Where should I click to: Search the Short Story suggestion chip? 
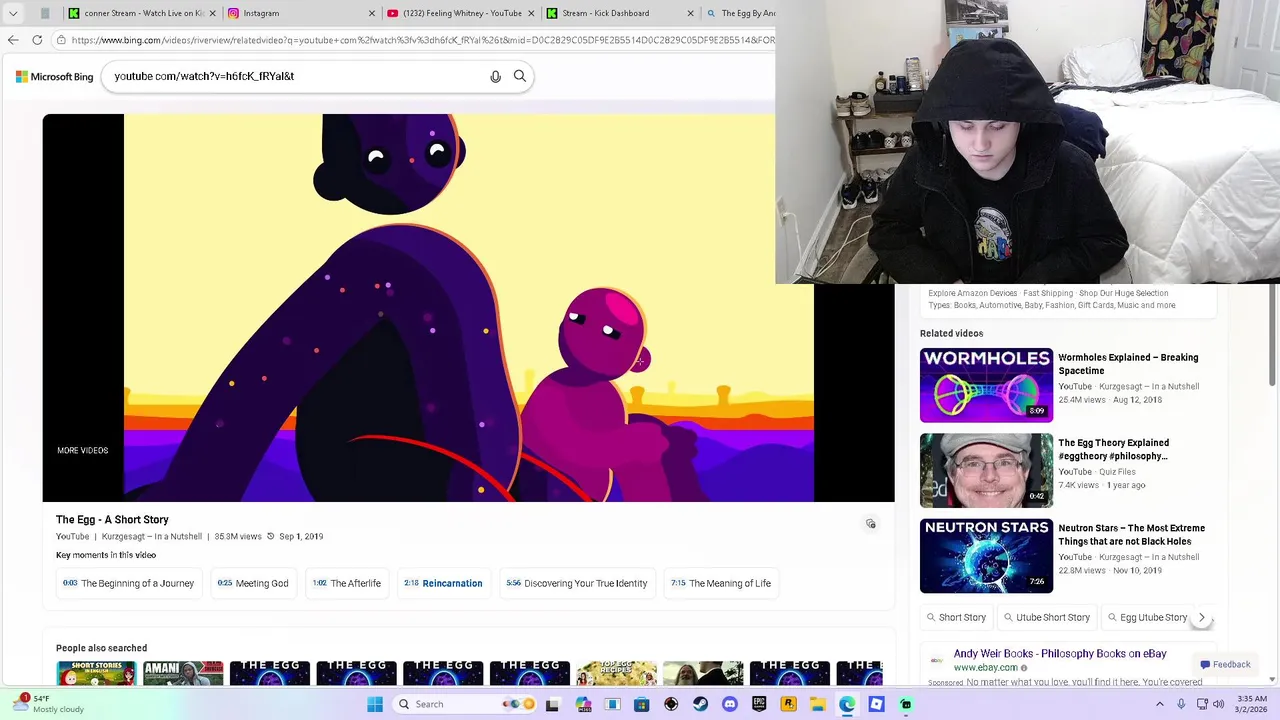point(956,617)
